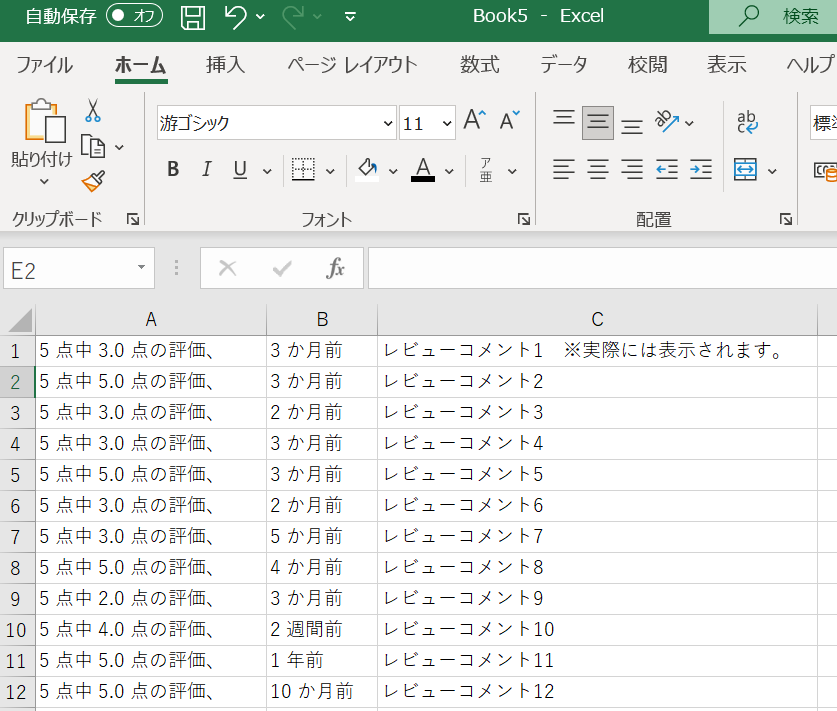The image size is (837, 711).
Task: Open the Borders dropdown arrow
Action: click(330, 171)
